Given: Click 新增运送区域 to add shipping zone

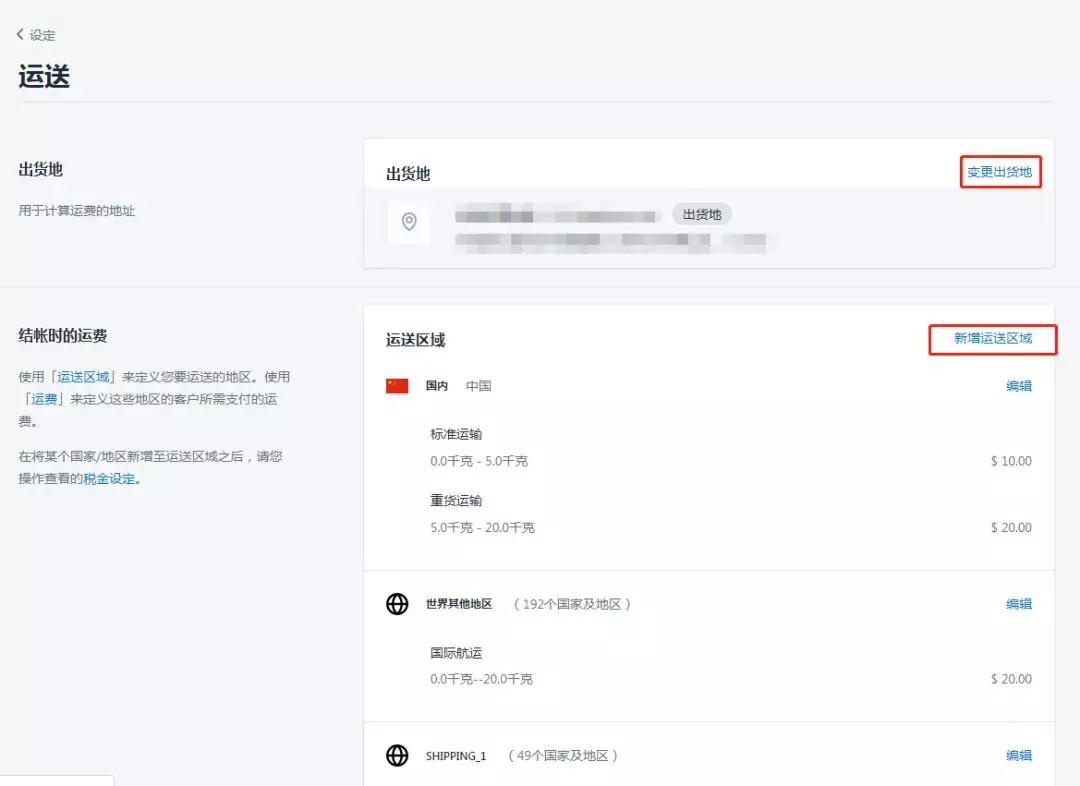Looking at the screenshot, I should [992, 340].
